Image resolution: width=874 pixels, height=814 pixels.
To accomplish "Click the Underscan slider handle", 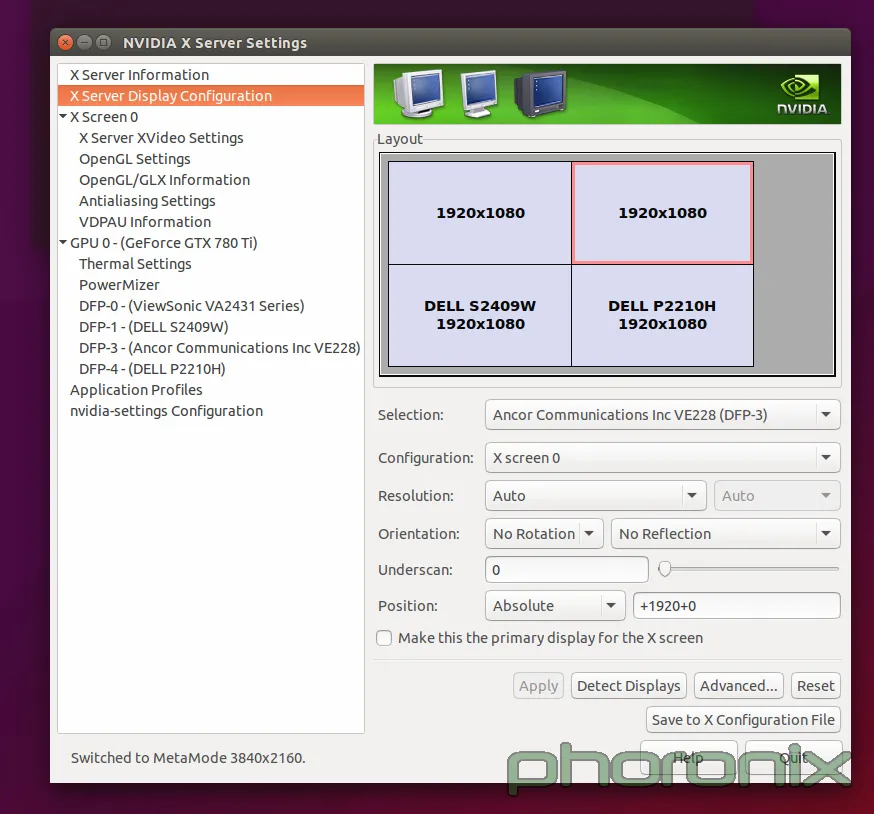I will click(664, 569).
